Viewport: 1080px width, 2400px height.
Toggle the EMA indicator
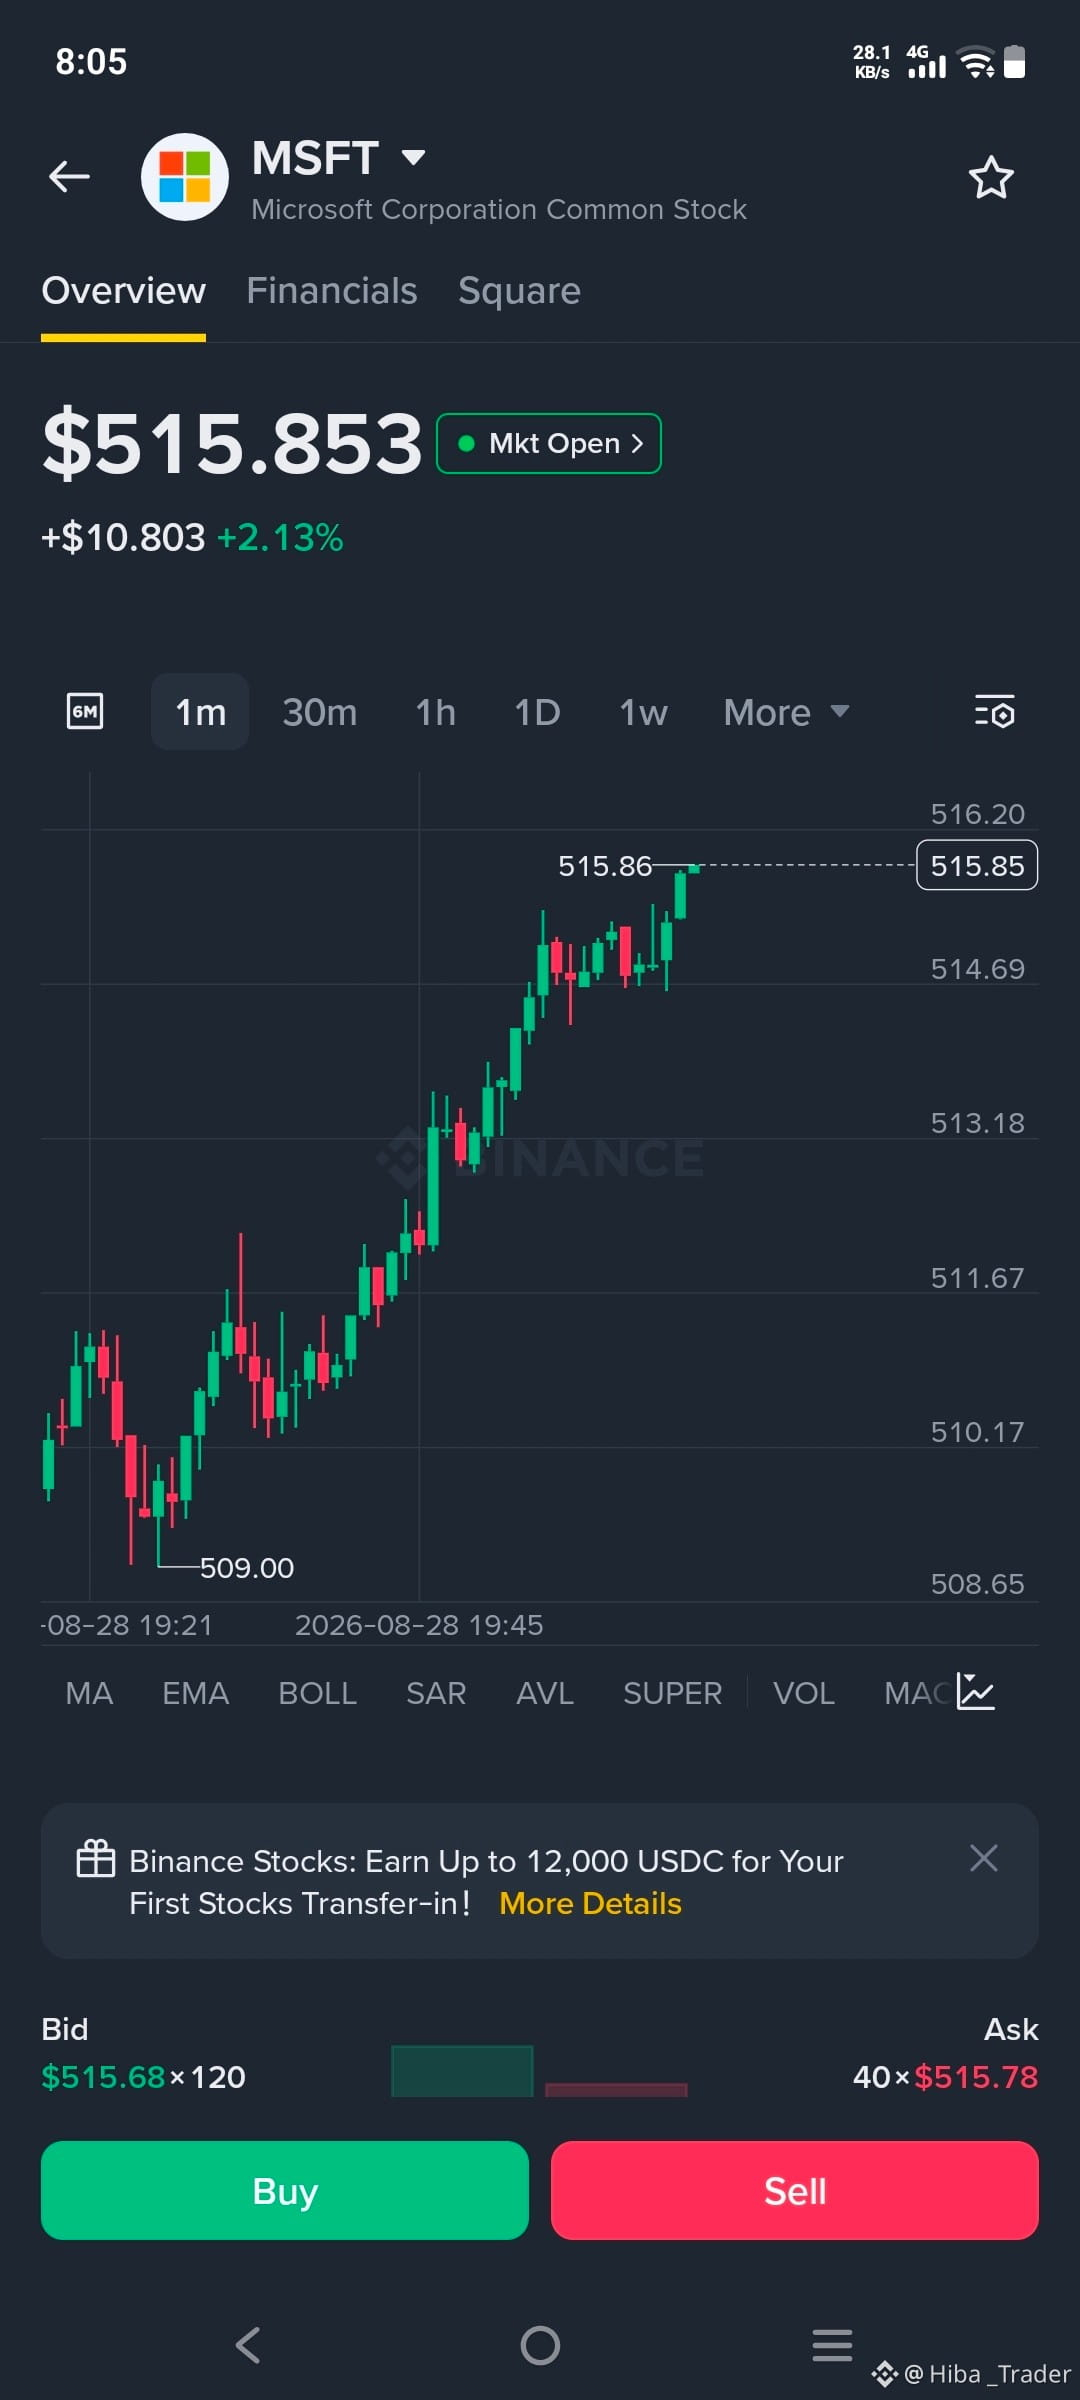196,1693
